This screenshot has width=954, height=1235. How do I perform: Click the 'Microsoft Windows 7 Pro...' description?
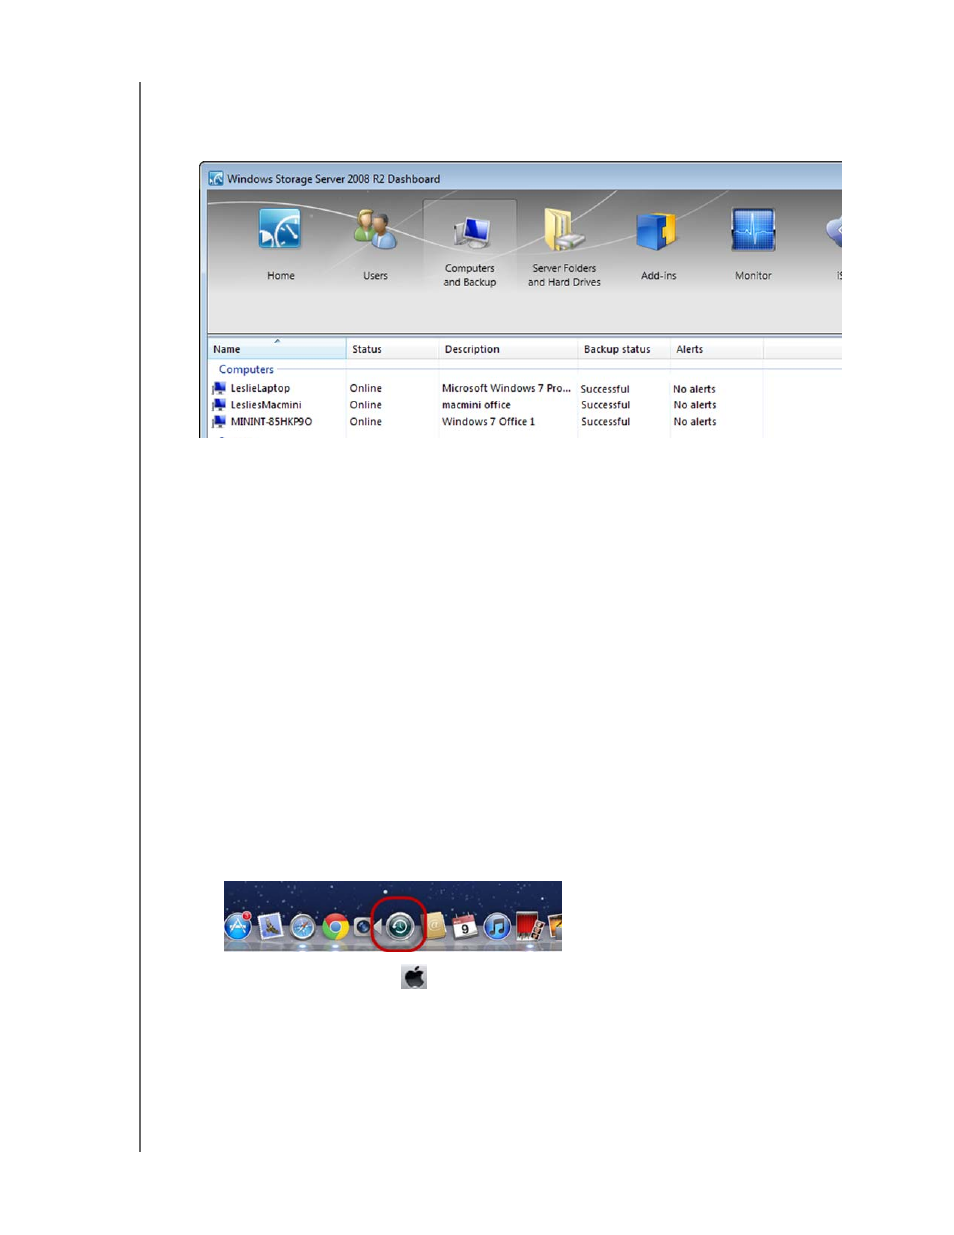click(x=506, y=388)
